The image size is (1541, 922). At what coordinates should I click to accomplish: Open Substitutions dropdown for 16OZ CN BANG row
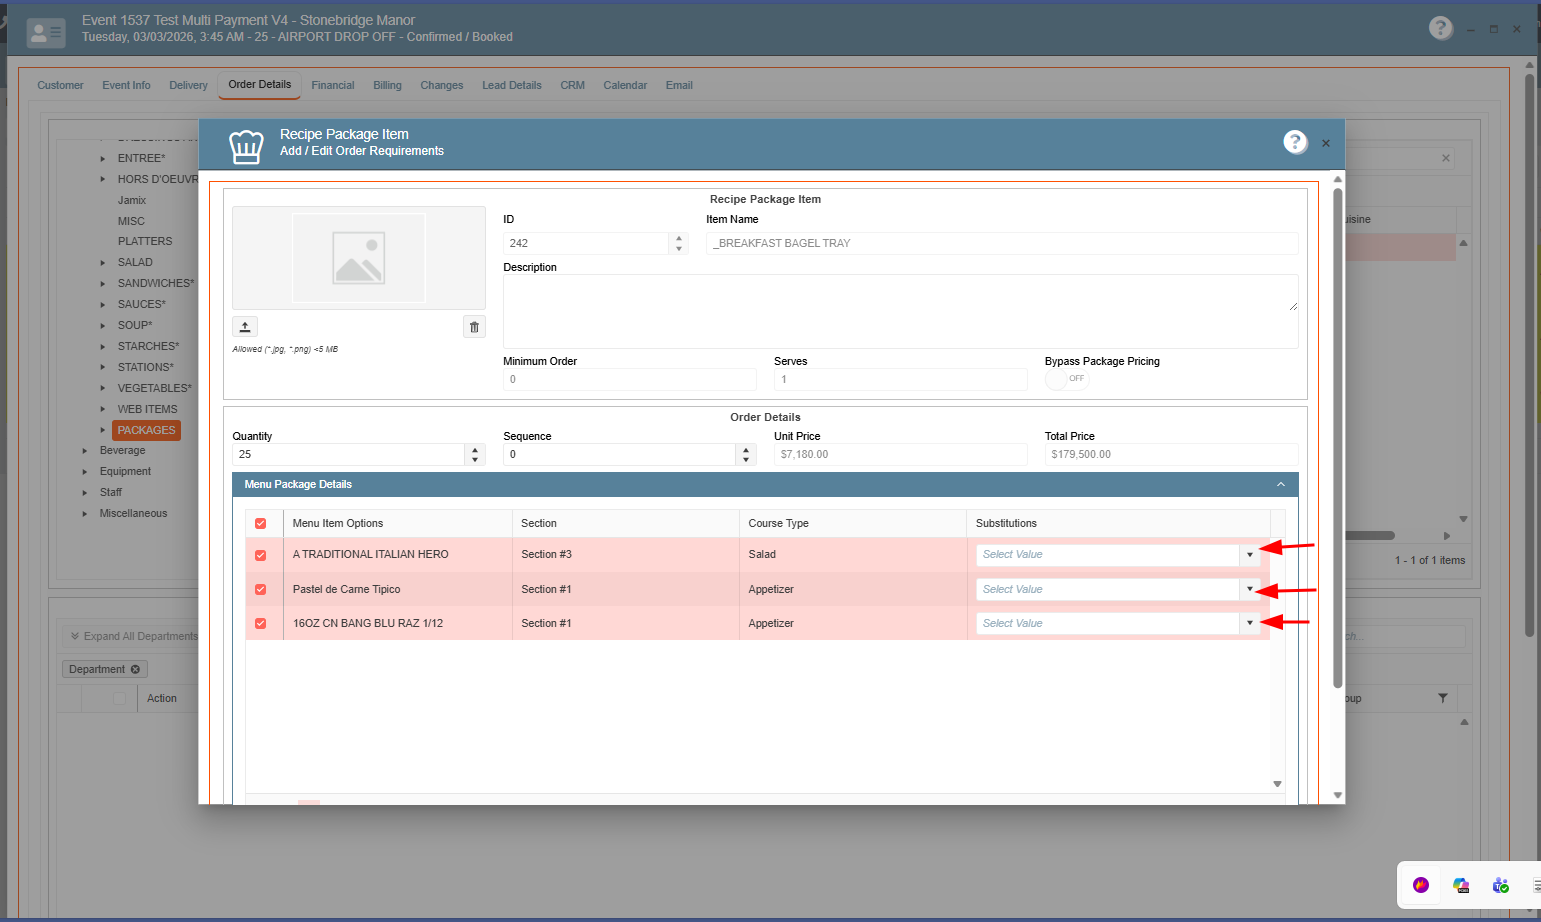1249,623
